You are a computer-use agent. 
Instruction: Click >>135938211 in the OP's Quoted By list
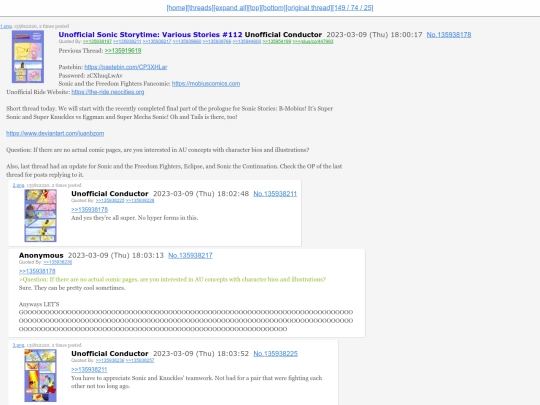tap(127, 41)
